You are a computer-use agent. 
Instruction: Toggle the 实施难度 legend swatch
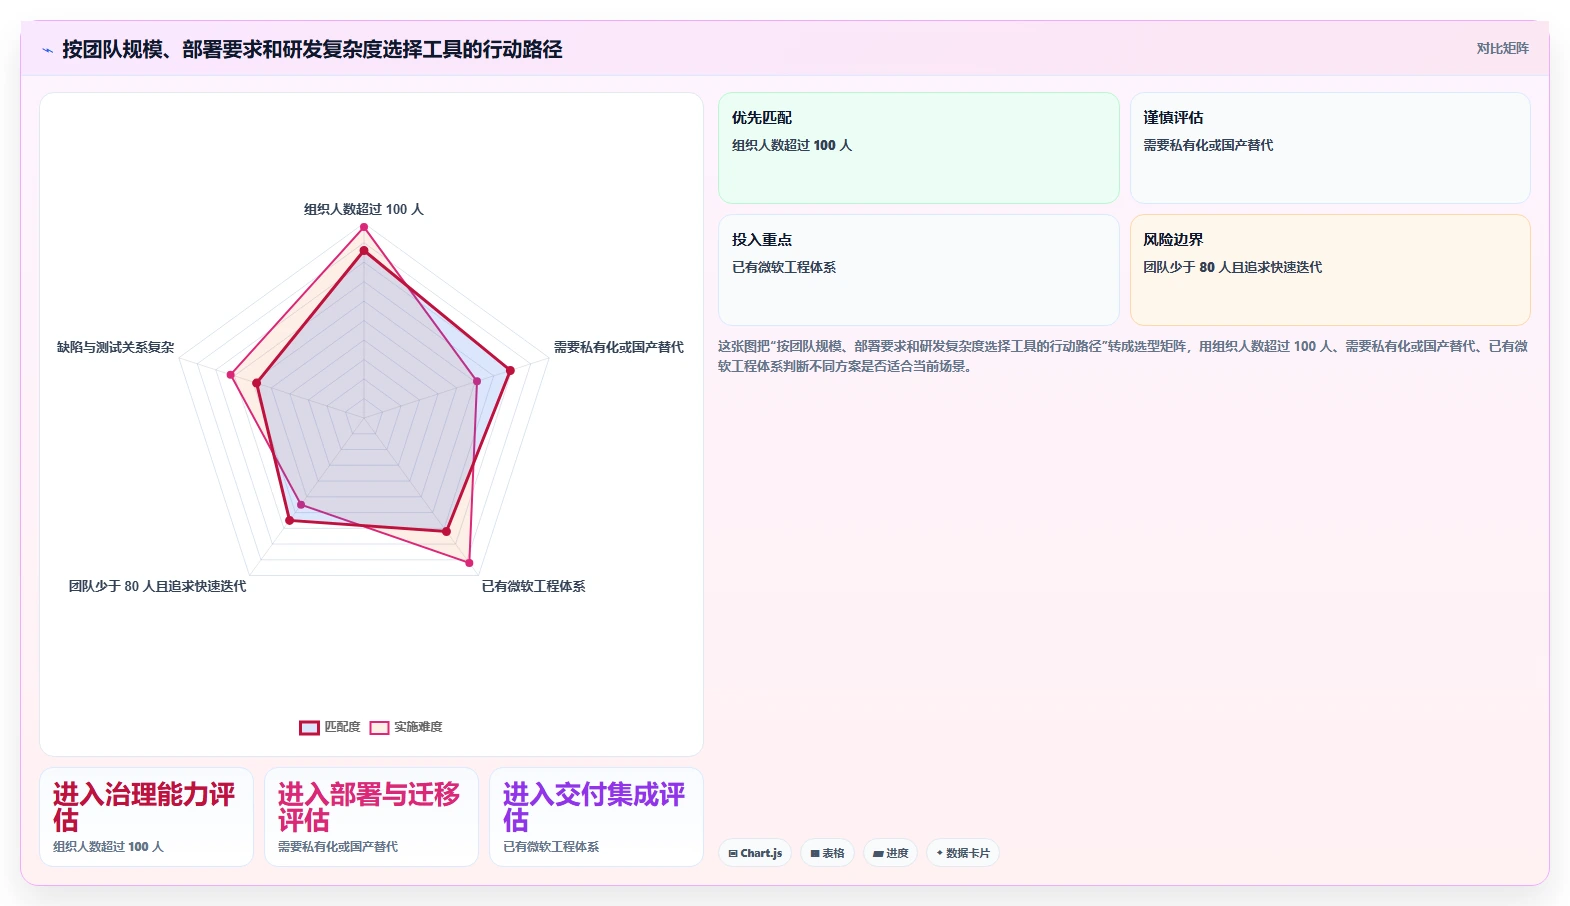(x=379, y=727)
